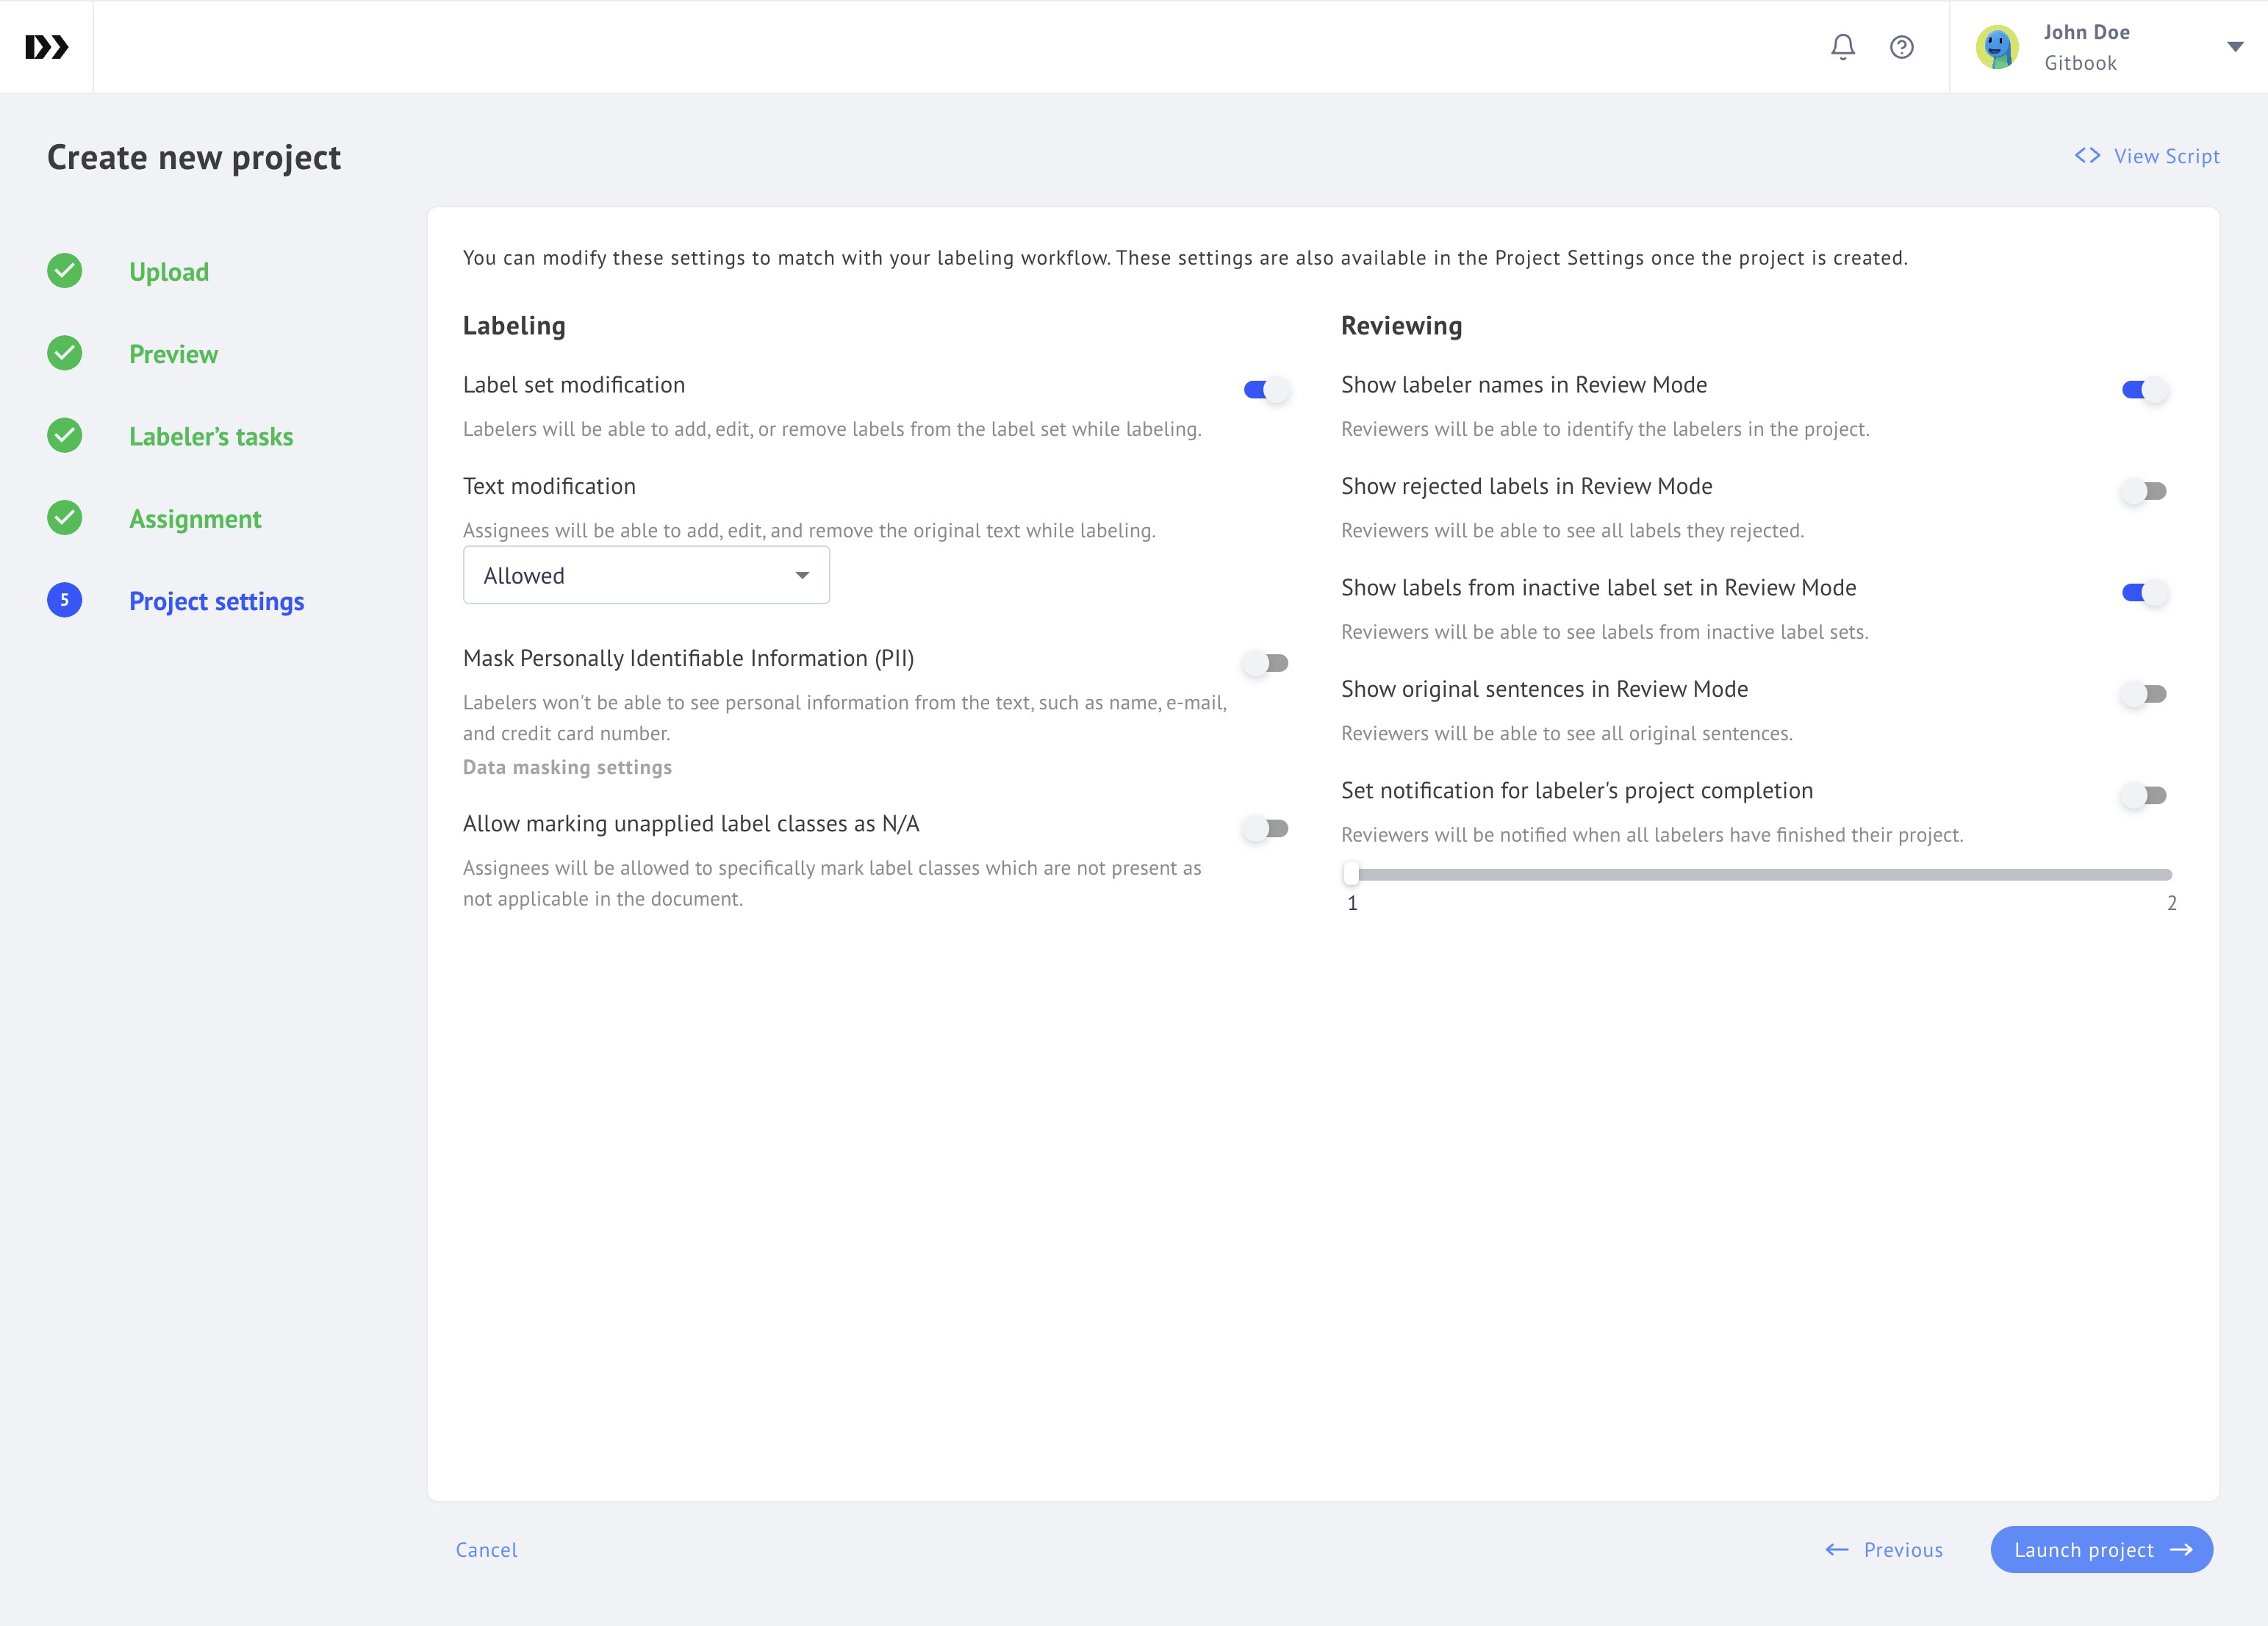2268x1626 pixels.
Task: Enable Mask Personally Identifiable Information toggle
Action: point(1266,663)
